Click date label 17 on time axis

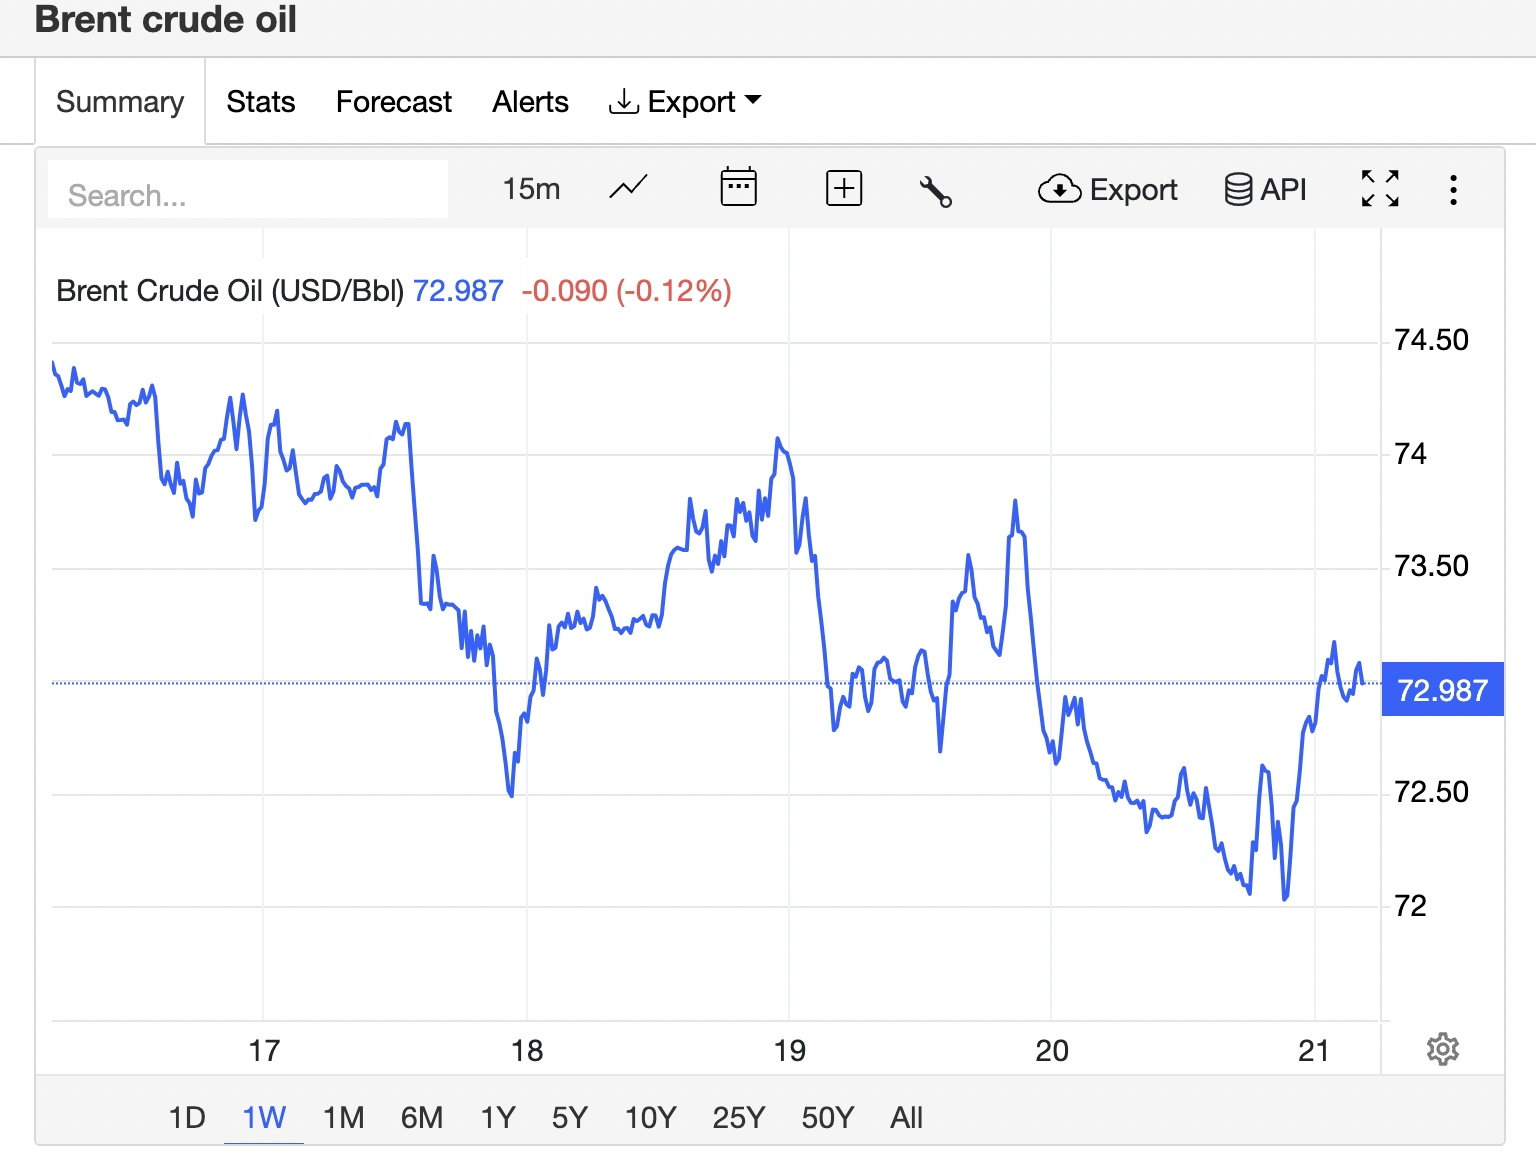(264, 1051)
